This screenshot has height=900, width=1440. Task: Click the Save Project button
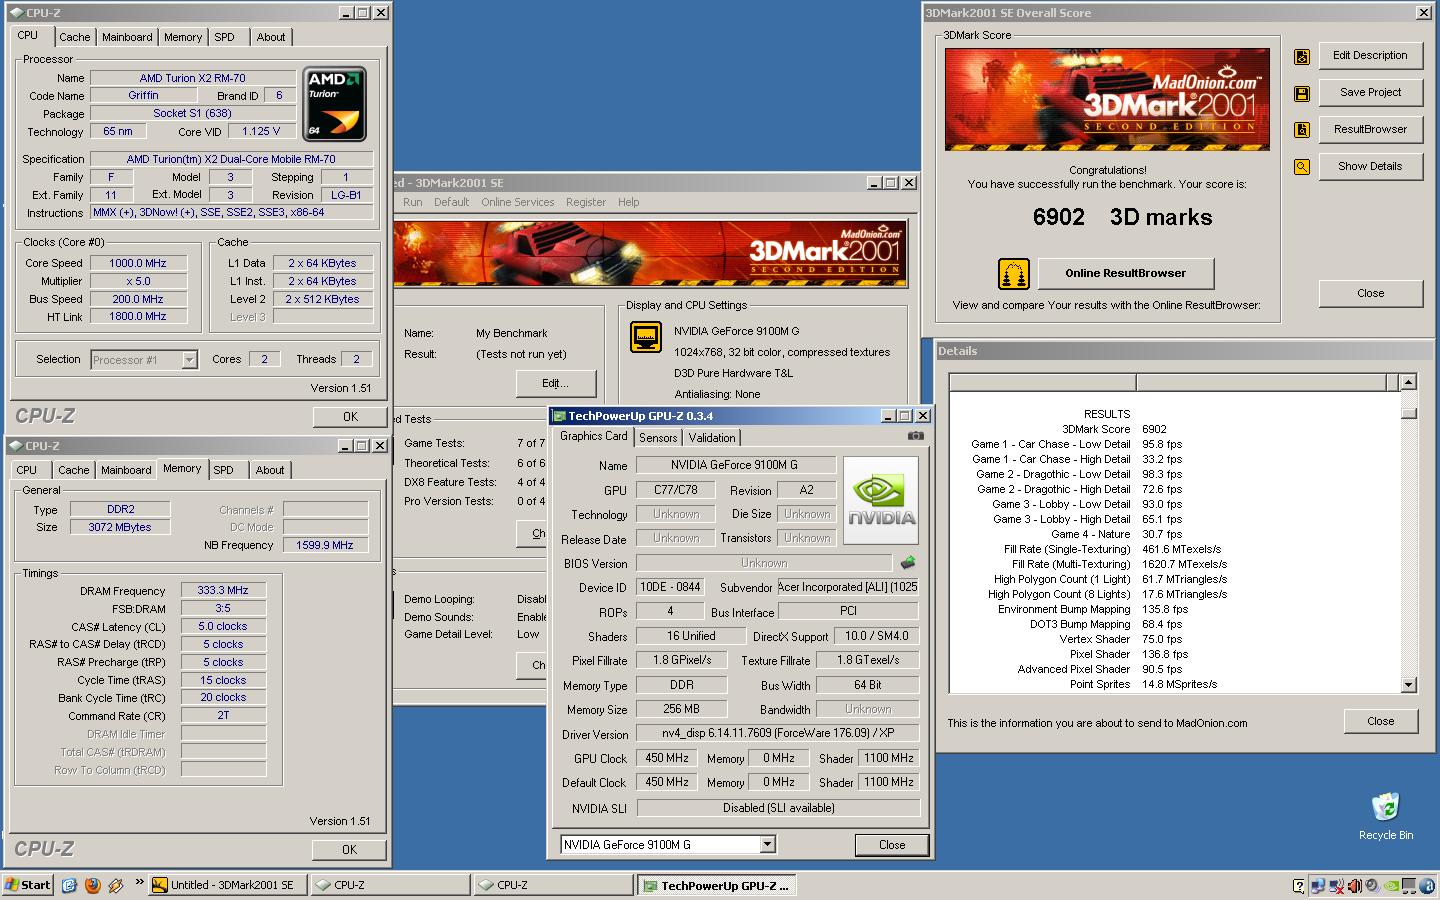click(1370, 93)
